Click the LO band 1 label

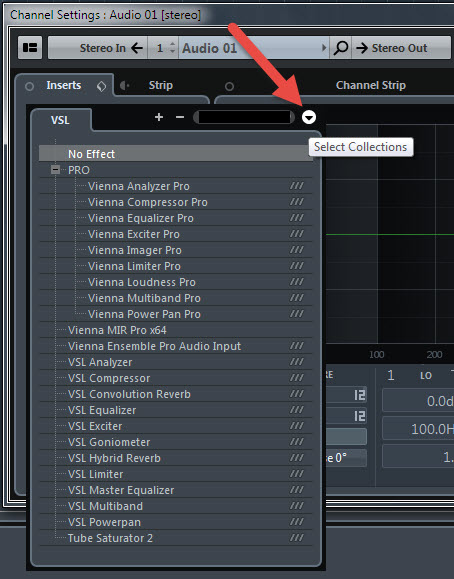[x=426, y=376]
